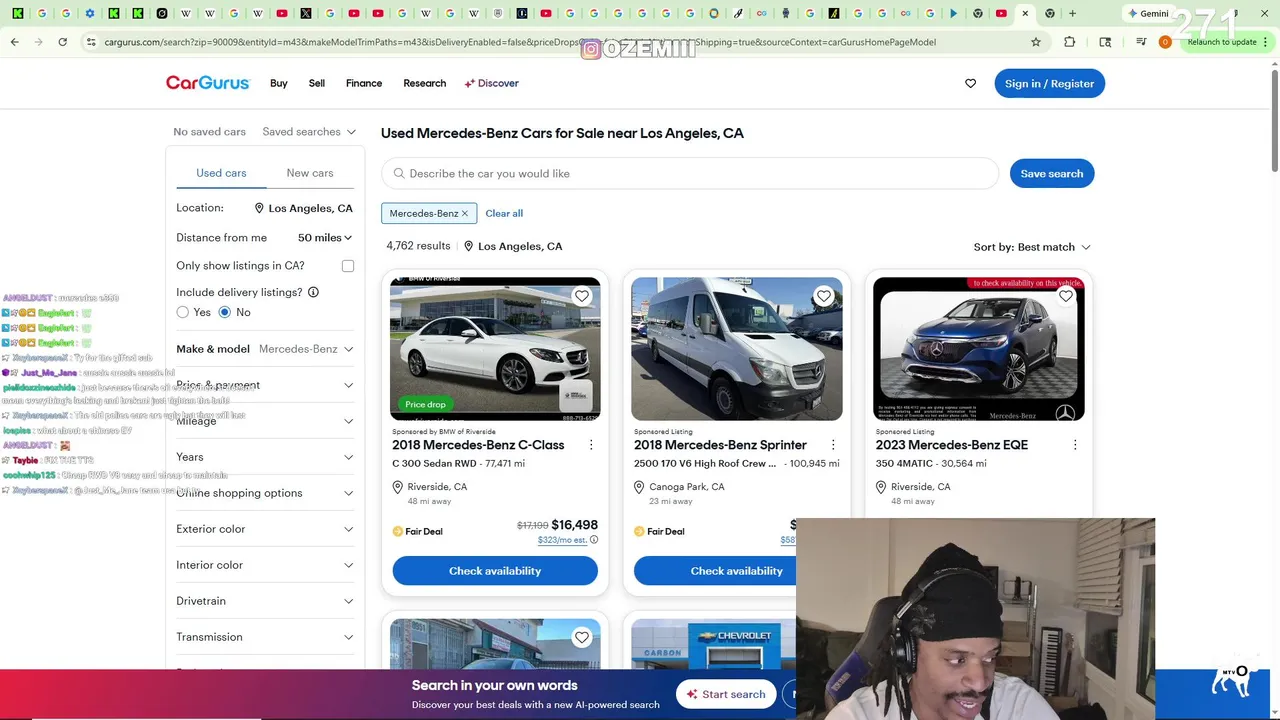Check Only show listings in CA

348,266
